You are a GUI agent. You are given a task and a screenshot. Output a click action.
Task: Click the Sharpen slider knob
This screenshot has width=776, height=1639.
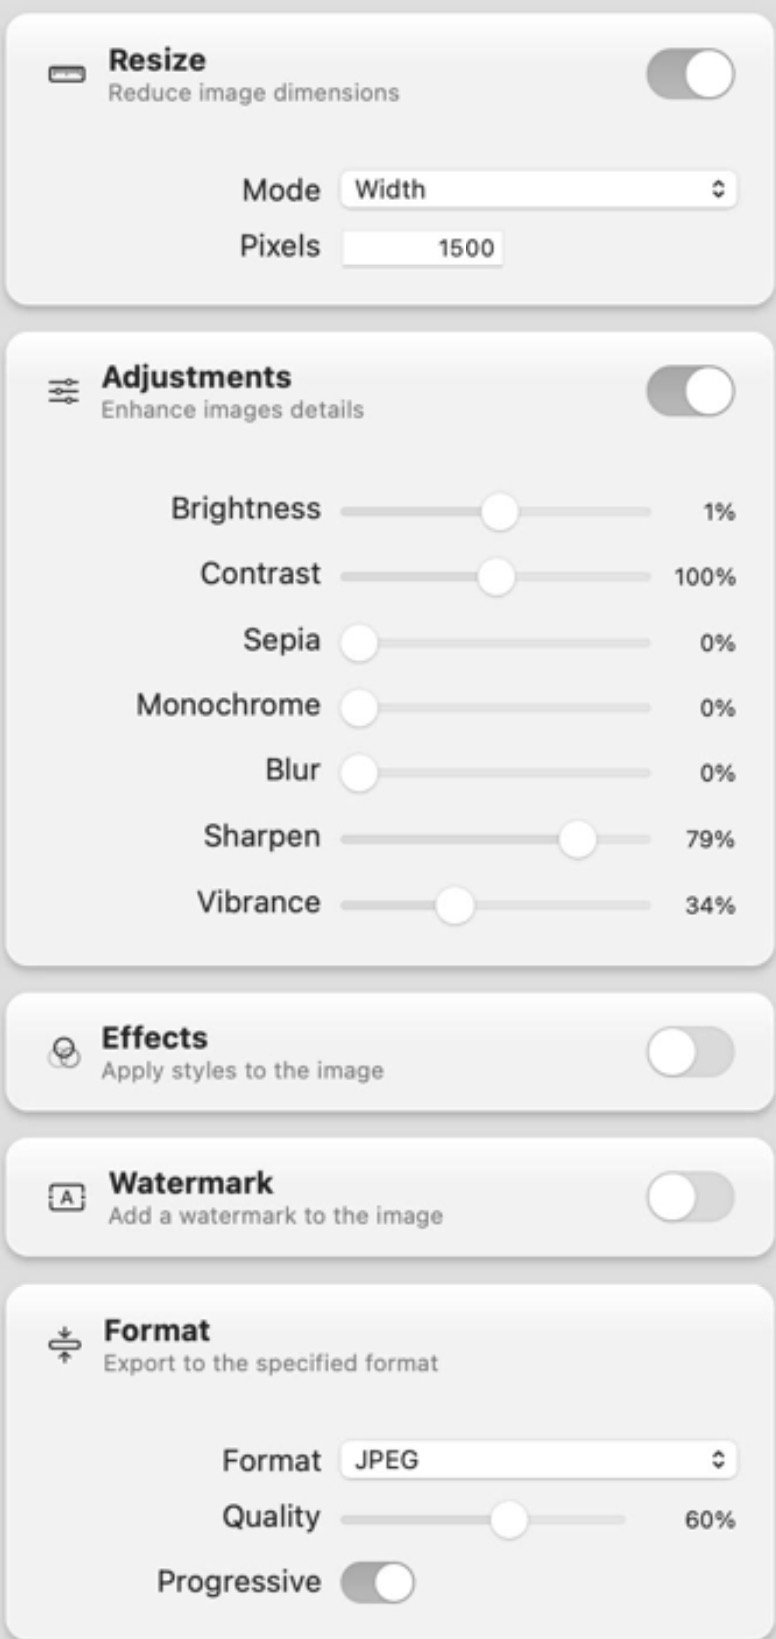click(x=577, y=839)
